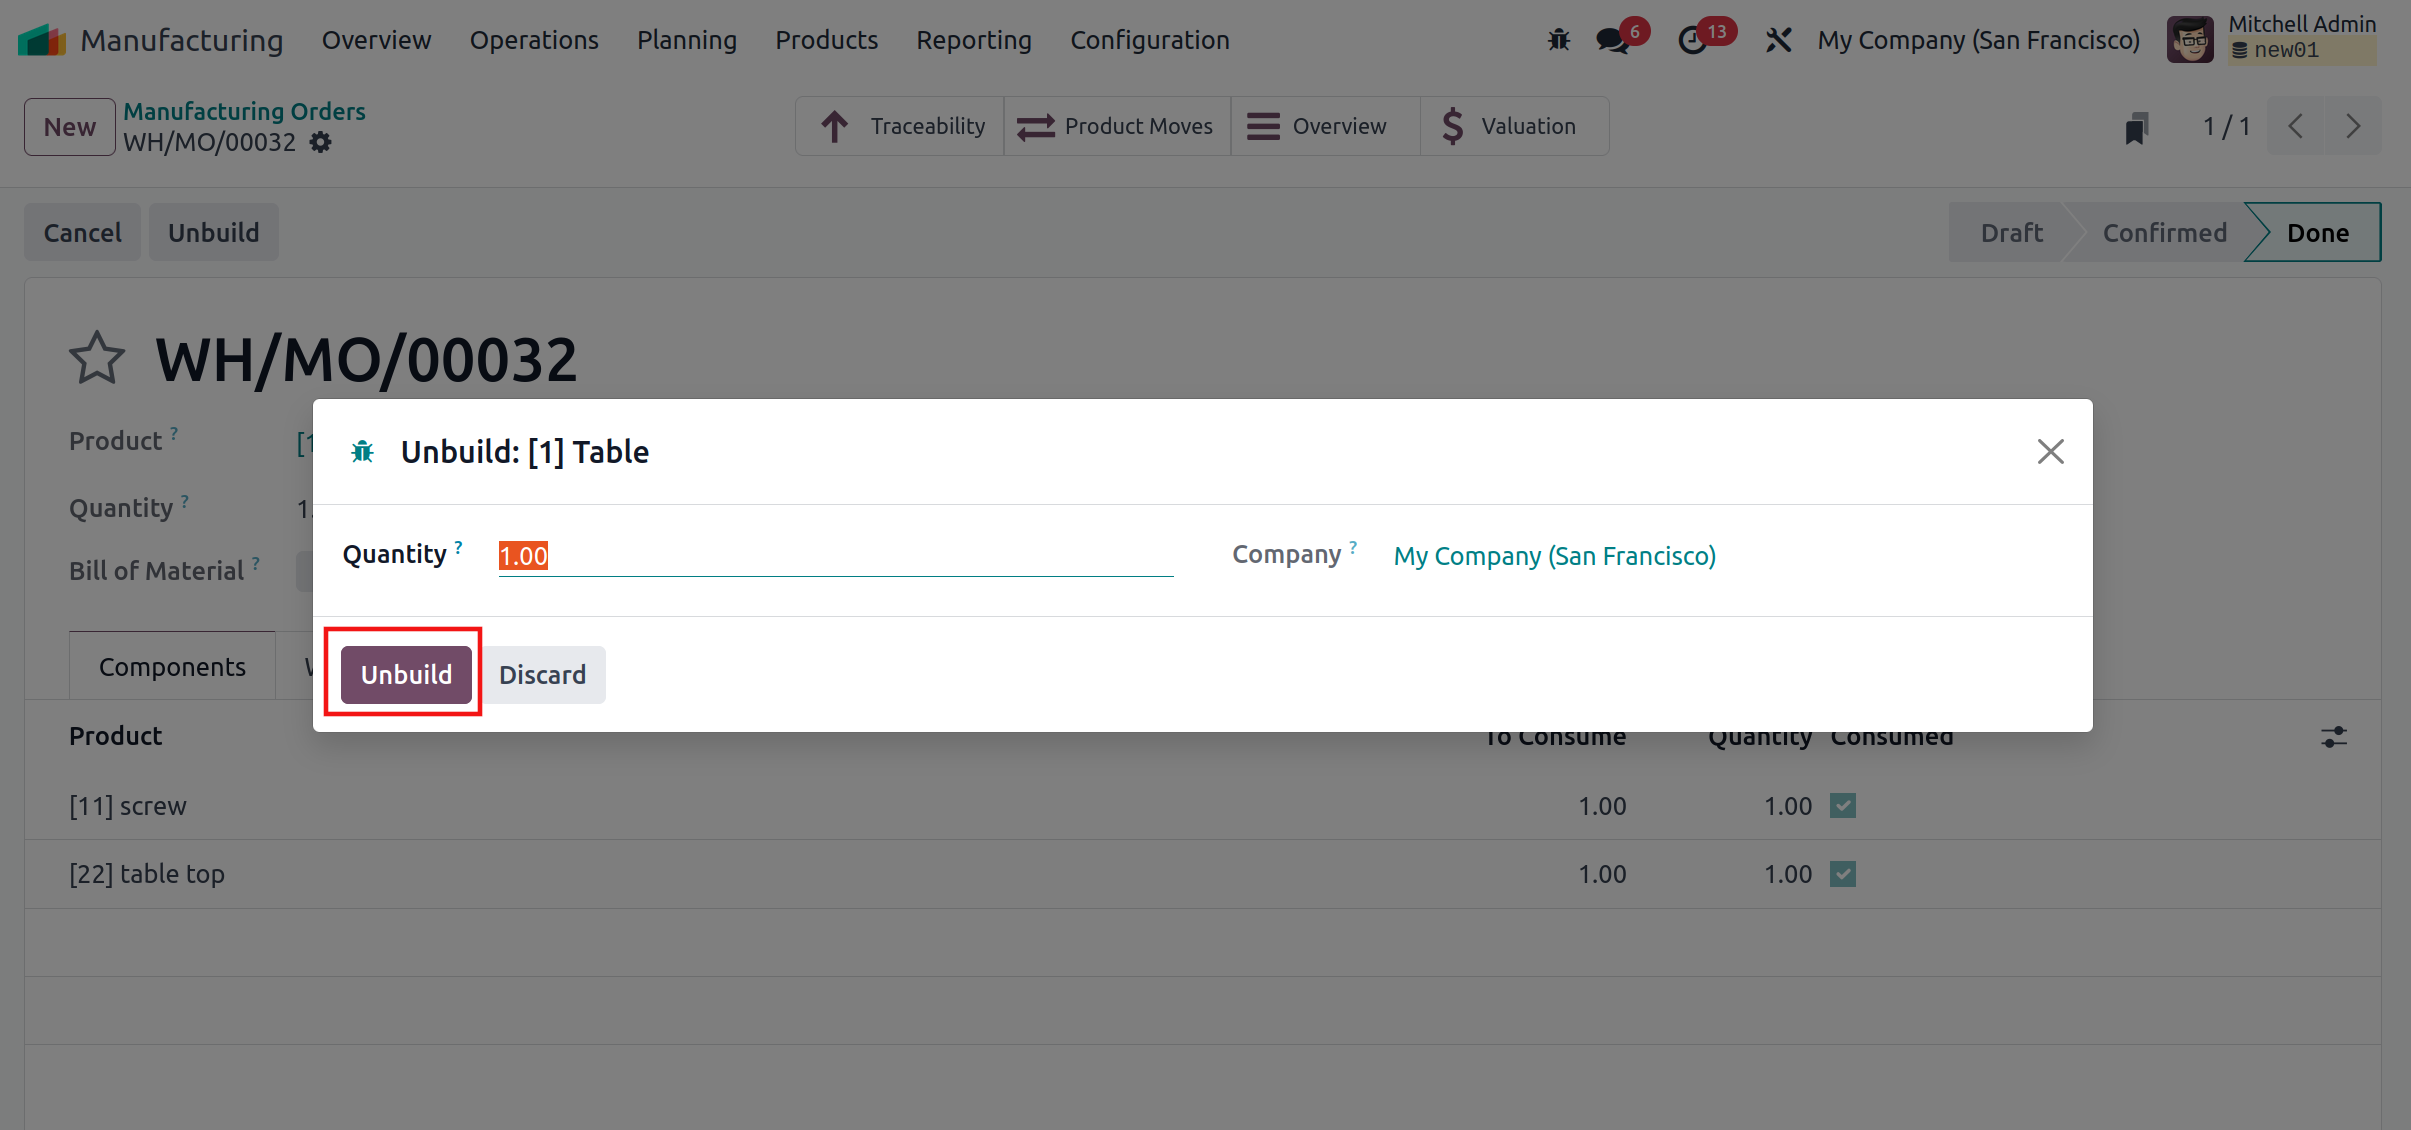Open the conversations chat icon
The image size is (2411, 1130).
(x=1612, y=40)
